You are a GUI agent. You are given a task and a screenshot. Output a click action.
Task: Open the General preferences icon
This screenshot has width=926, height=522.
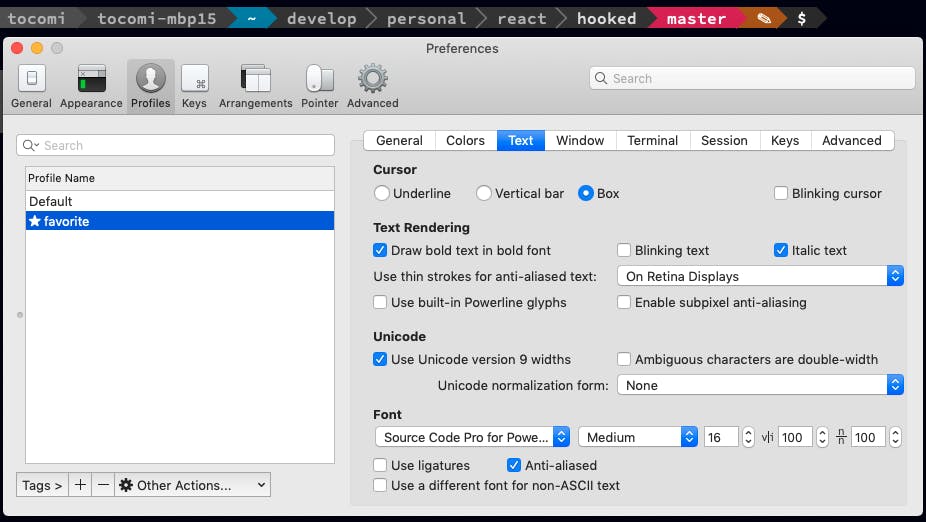(x=31, y=86)
